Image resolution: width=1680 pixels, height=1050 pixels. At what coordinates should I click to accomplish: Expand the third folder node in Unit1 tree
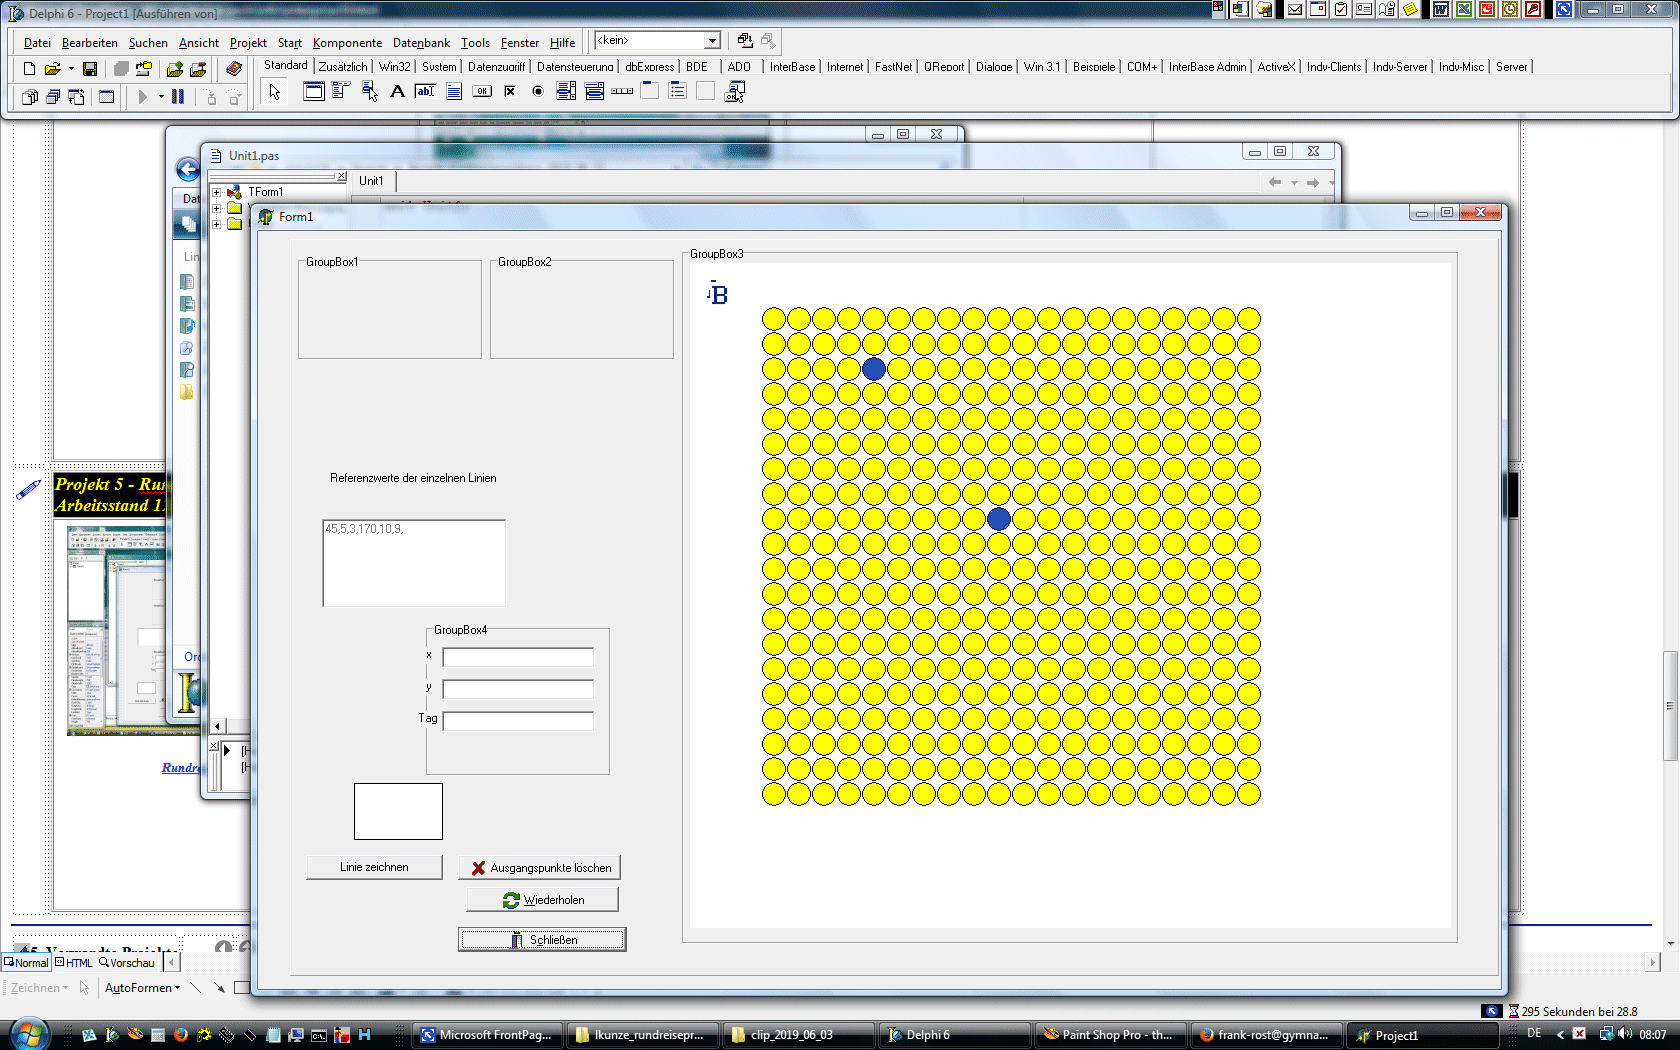pos(216,224)
